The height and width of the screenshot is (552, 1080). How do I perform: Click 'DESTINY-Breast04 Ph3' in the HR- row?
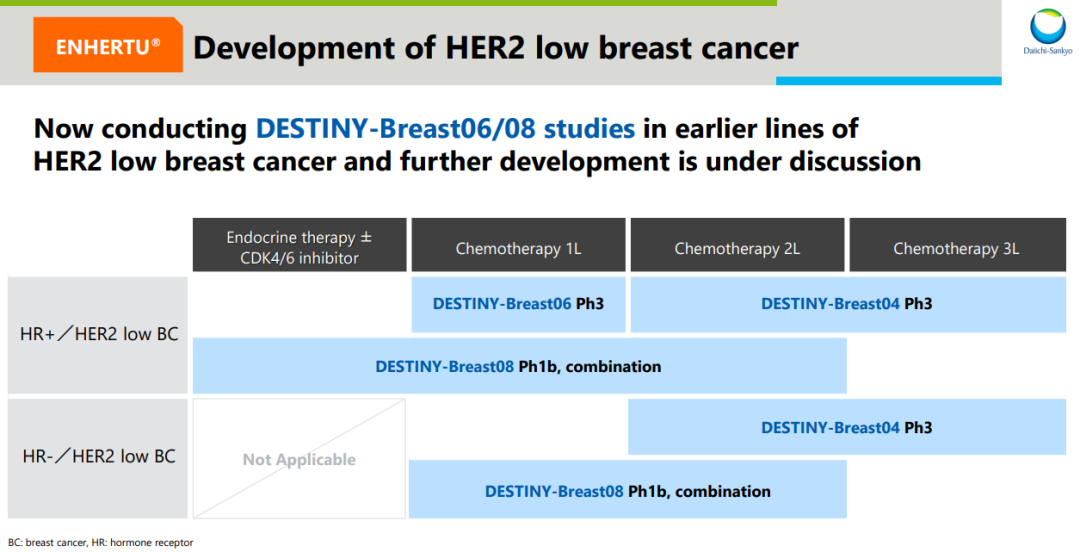click(x=847, y=427)
